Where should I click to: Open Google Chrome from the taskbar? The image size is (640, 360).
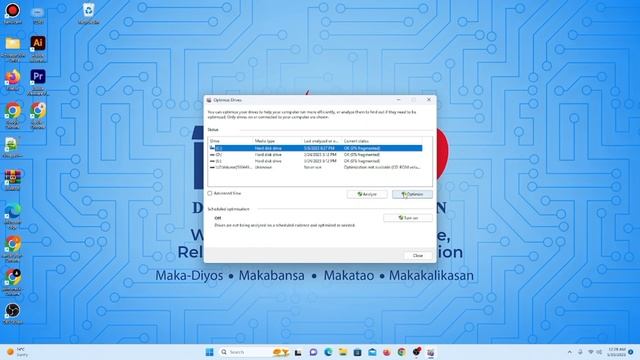pyautogui.click(x=402, y=352)
